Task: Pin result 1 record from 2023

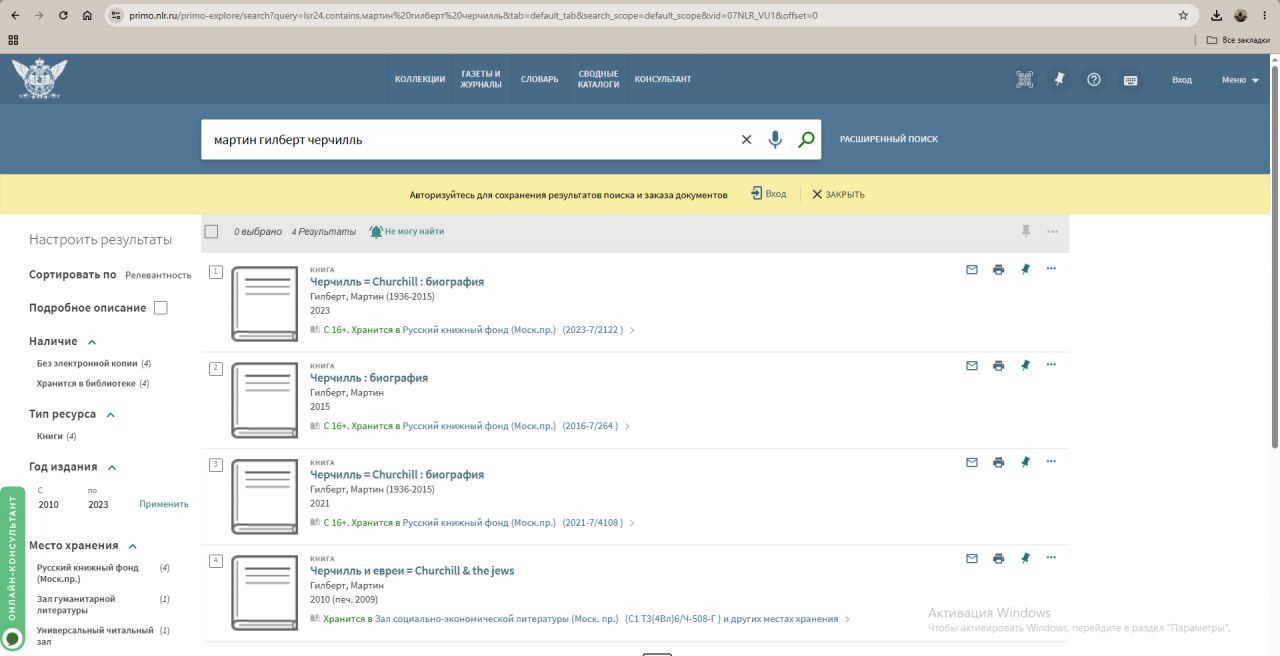Action: pyautogui.click(x=1025, y=269)
